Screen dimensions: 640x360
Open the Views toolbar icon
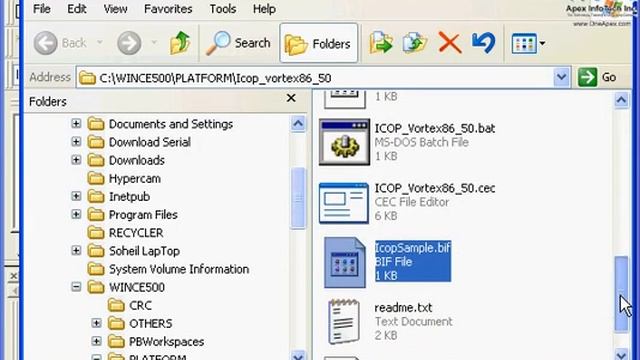[x=524, y=43]
